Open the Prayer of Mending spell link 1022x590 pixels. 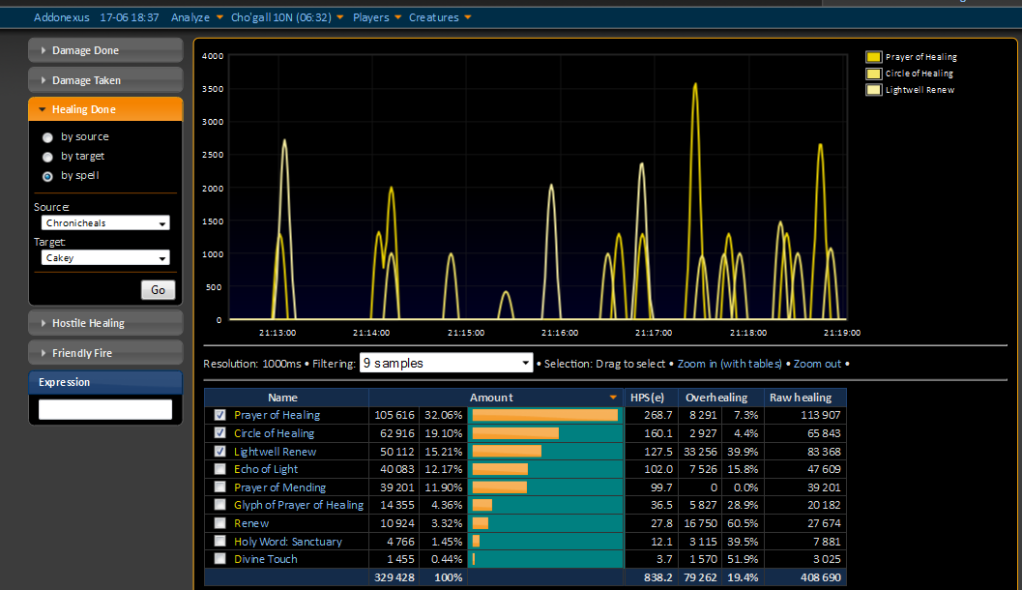(280, 488)
